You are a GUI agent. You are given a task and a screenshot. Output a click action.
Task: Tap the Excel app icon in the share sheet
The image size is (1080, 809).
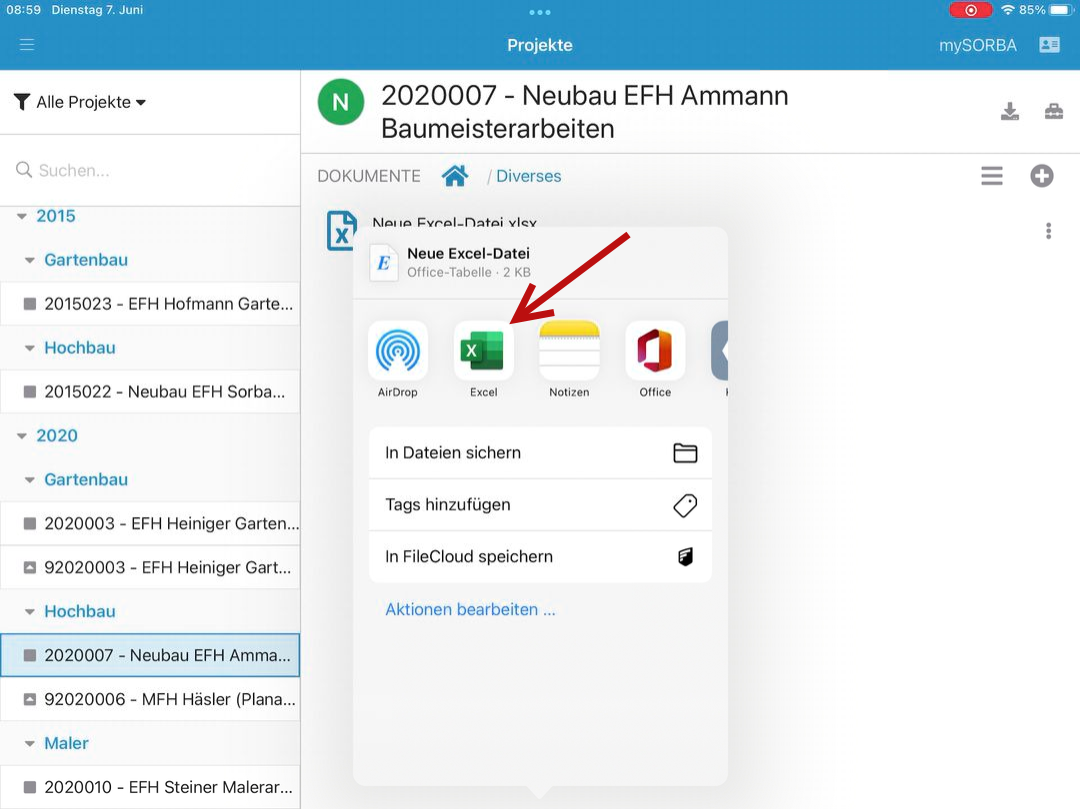pyautogui.click(x=484, y=352)
